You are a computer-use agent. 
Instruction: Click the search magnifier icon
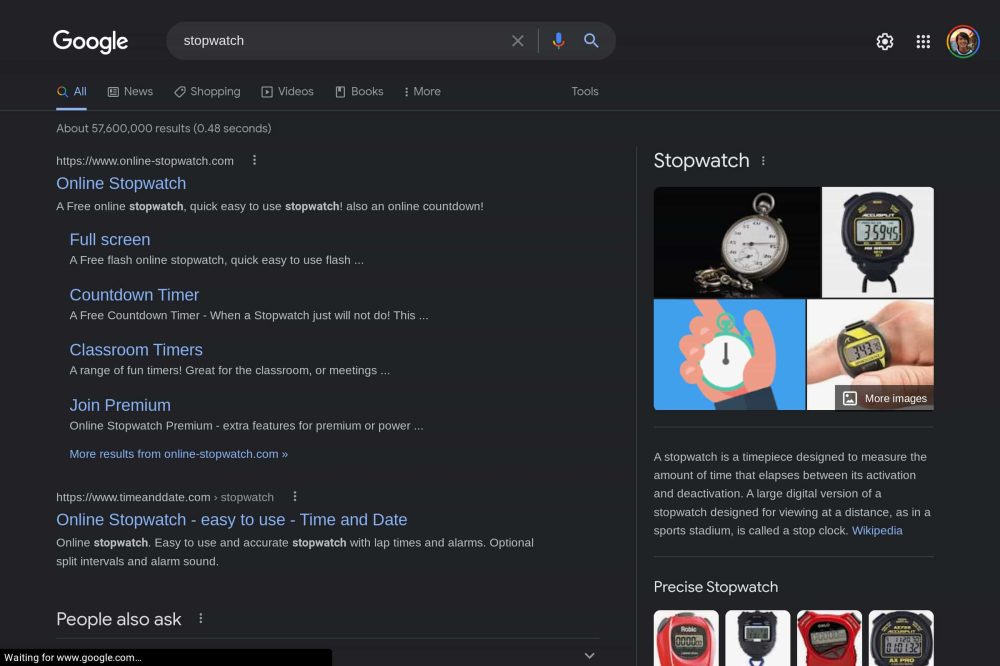click(591, 41)
